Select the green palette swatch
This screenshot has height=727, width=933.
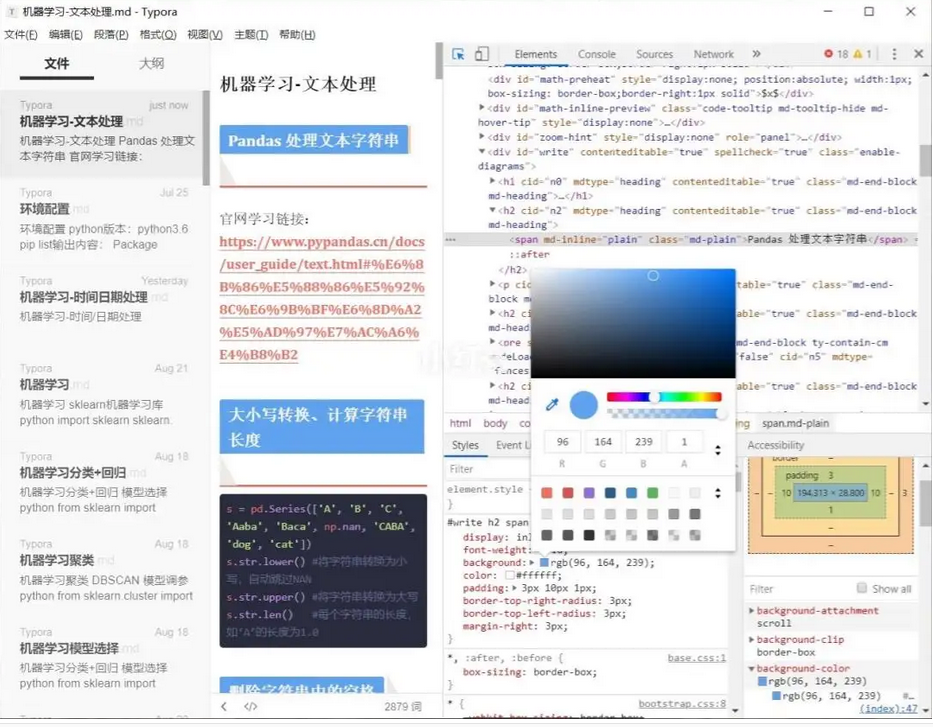(653, 493)
